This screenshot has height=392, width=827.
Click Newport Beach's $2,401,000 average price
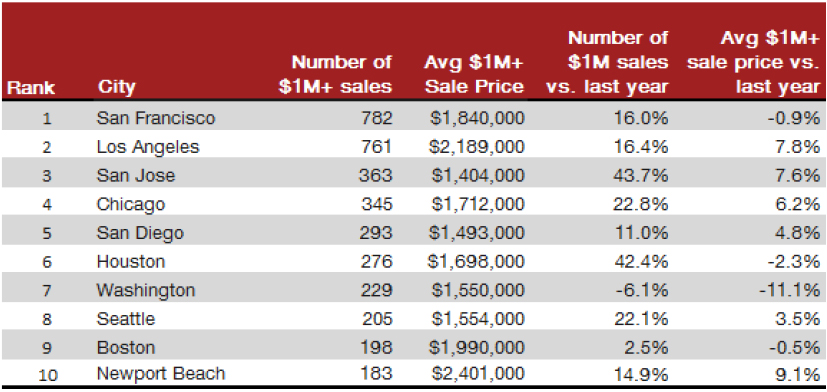coord(478,374)
